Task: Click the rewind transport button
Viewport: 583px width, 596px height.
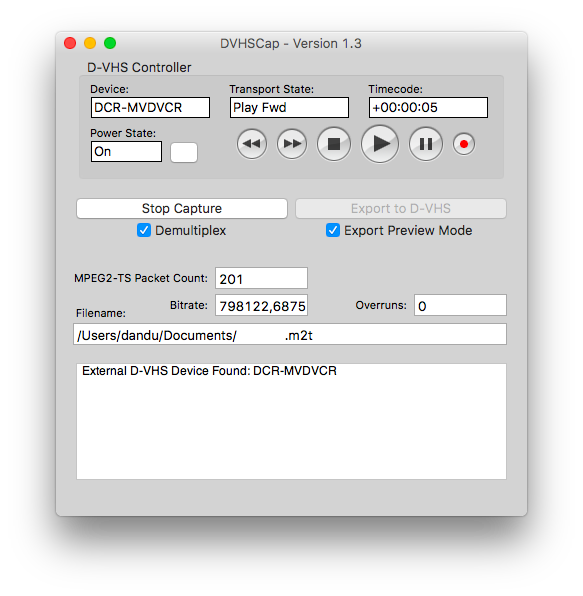Action: coord(252,144)
